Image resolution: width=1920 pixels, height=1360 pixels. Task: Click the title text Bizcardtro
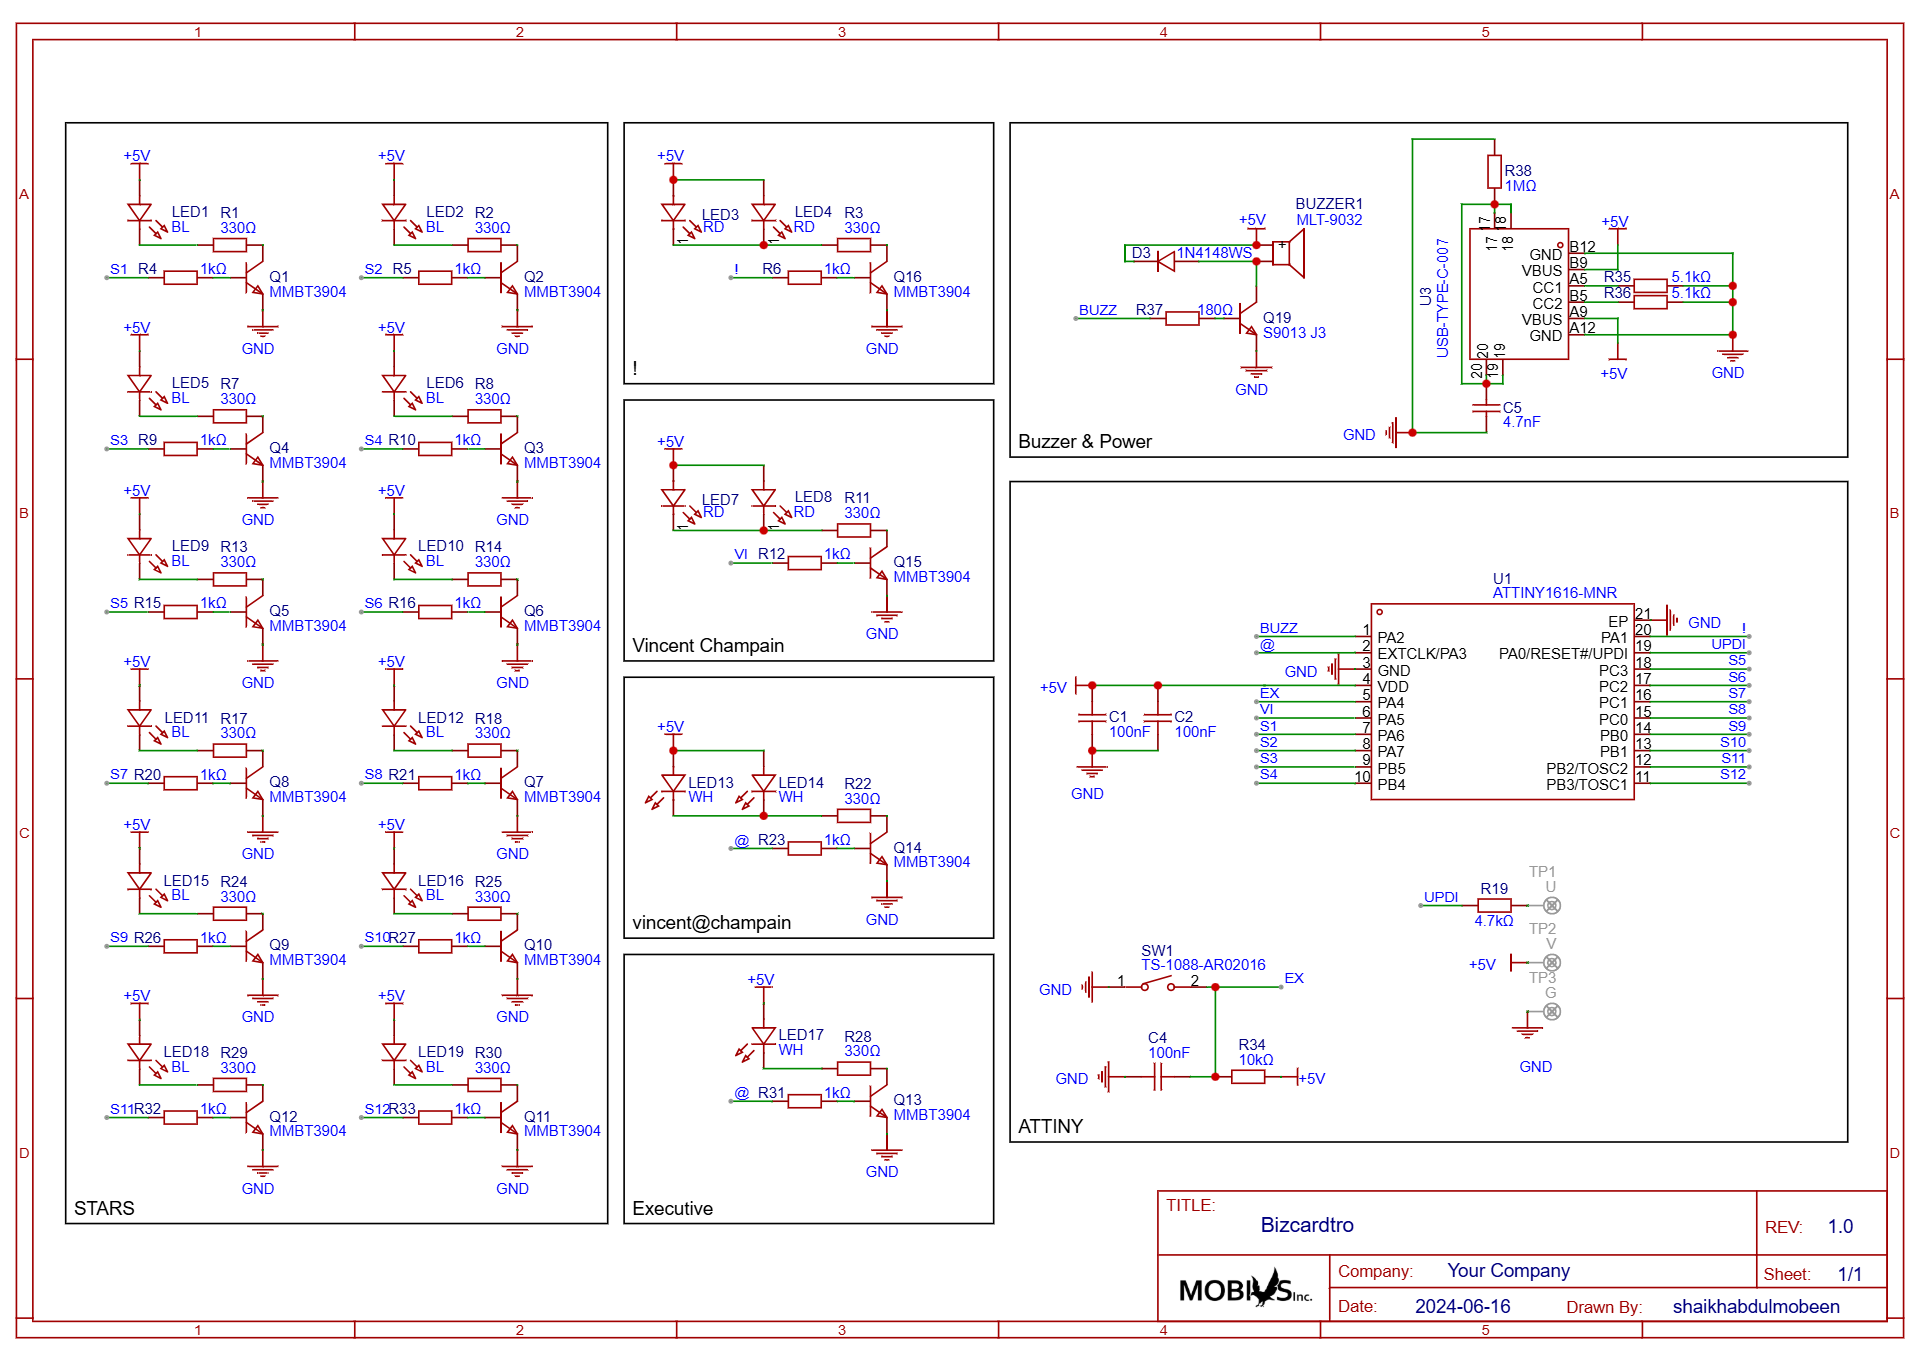point(1307,1225)
